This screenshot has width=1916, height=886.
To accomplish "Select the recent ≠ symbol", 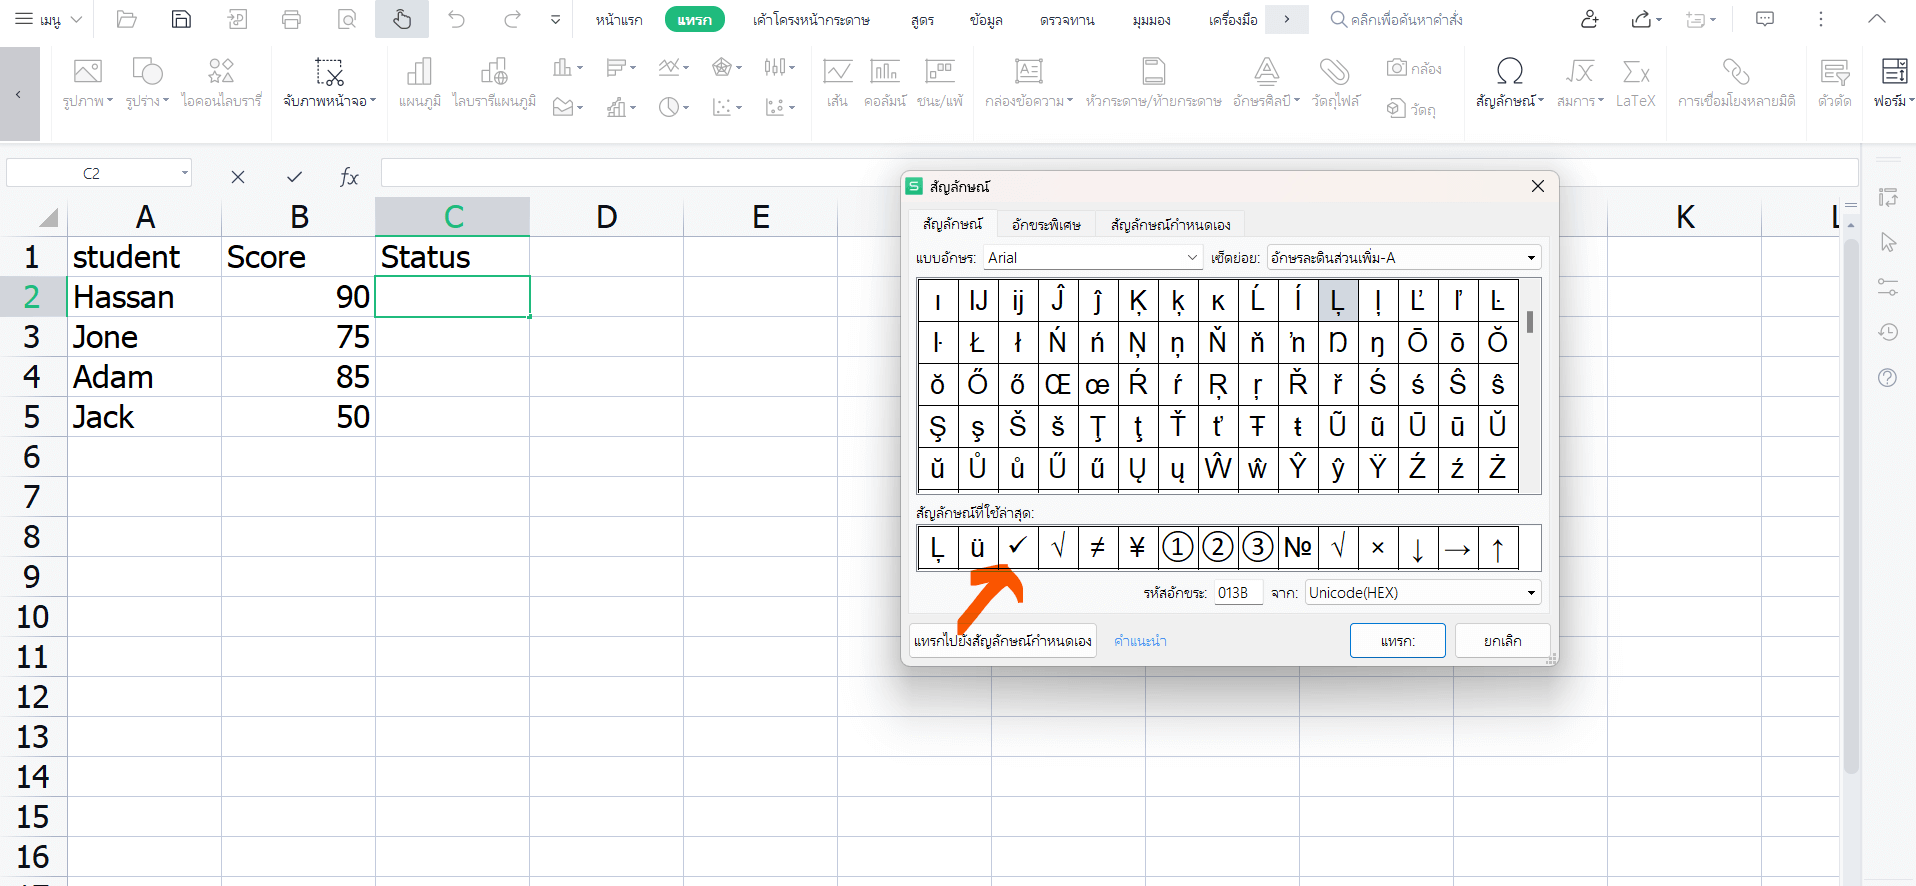I will (1098, 547).
